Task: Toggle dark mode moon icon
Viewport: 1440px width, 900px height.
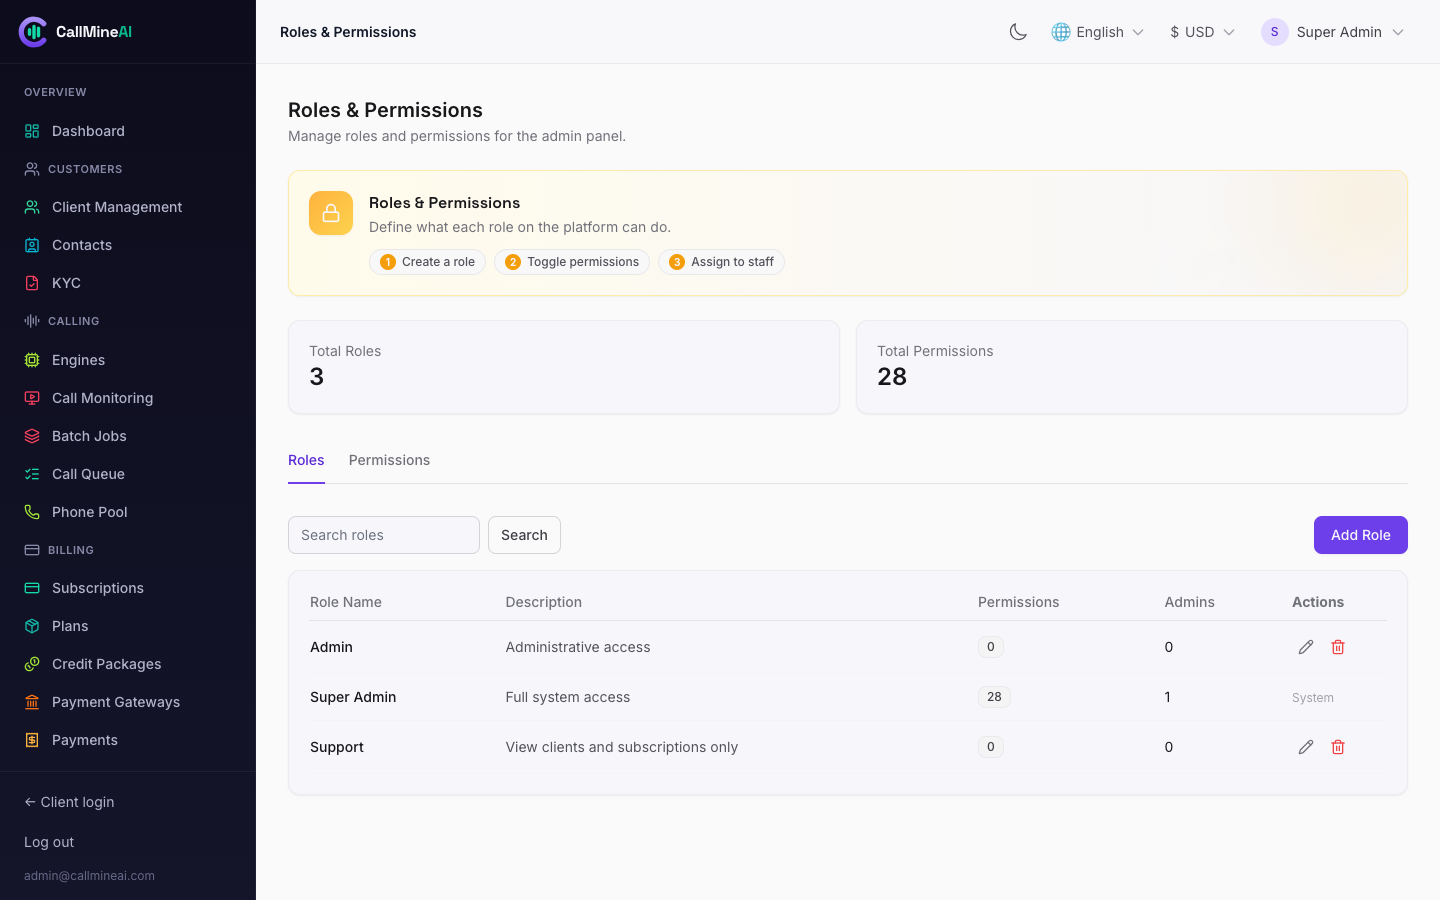Action: point(1018,32)
